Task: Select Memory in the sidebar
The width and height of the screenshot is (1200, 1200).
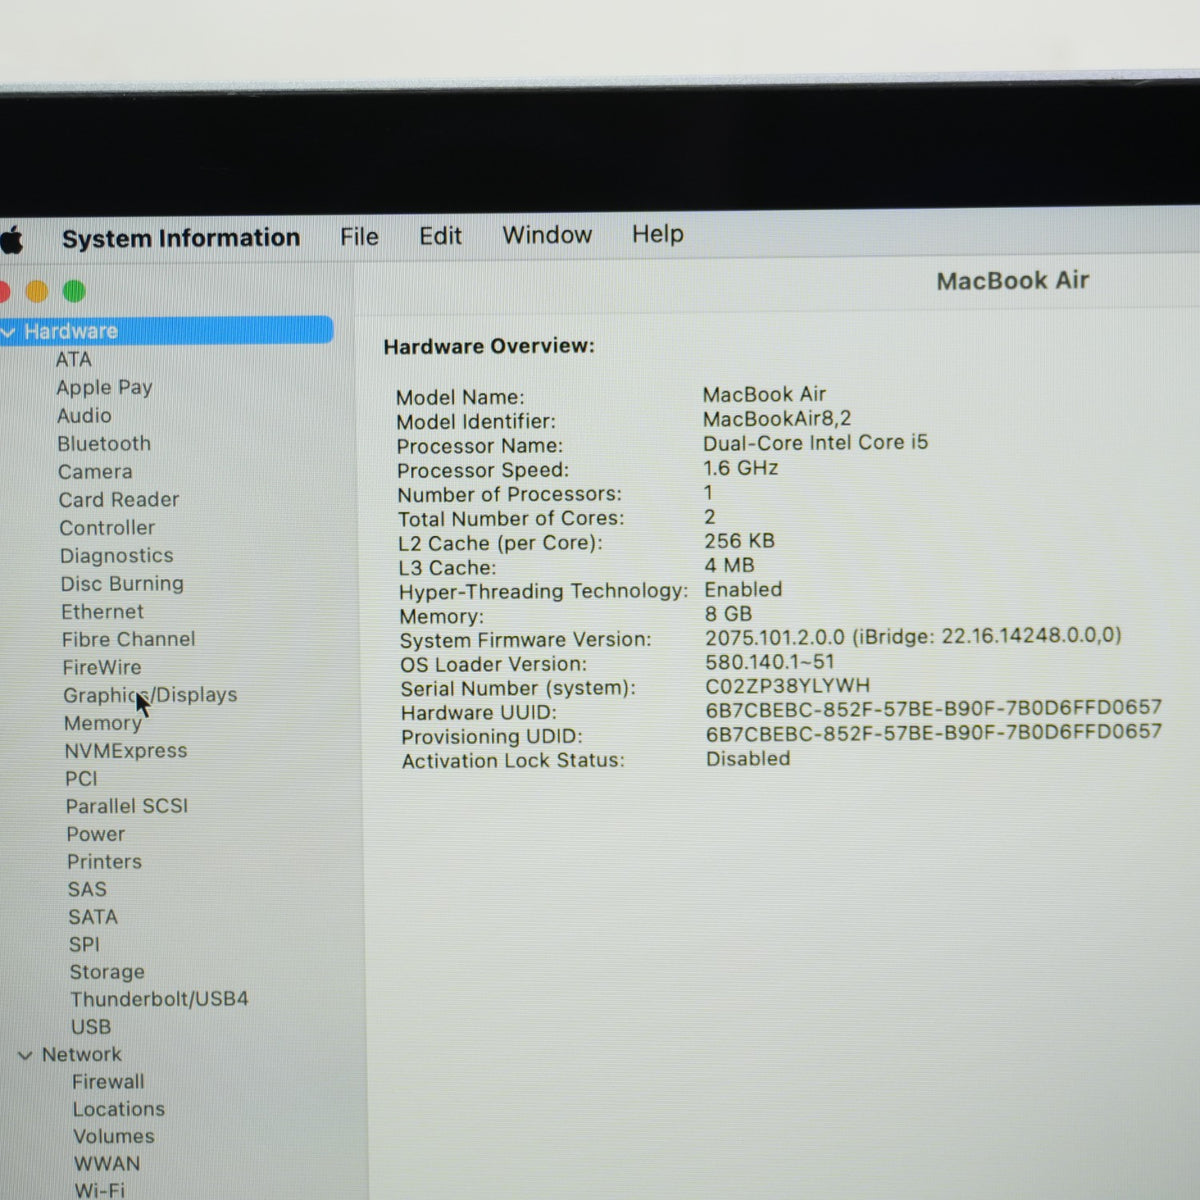Action: coord(103,723)
